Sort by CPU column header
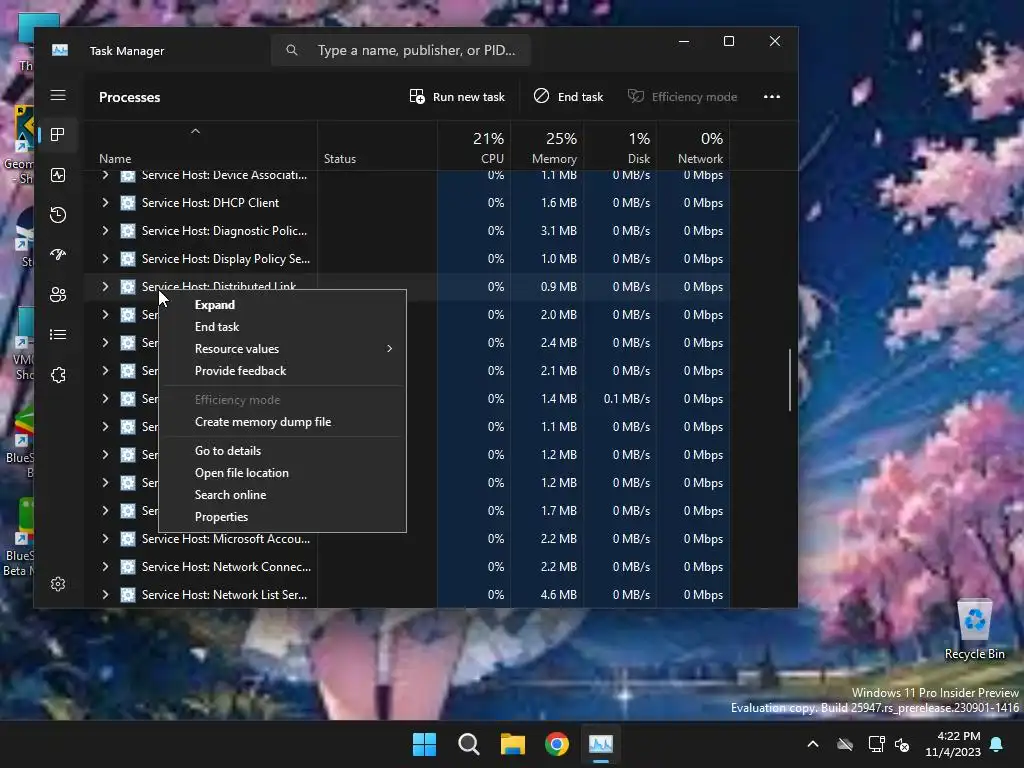Viewport: 1024px width, 768px height. (x=474, y=147)
